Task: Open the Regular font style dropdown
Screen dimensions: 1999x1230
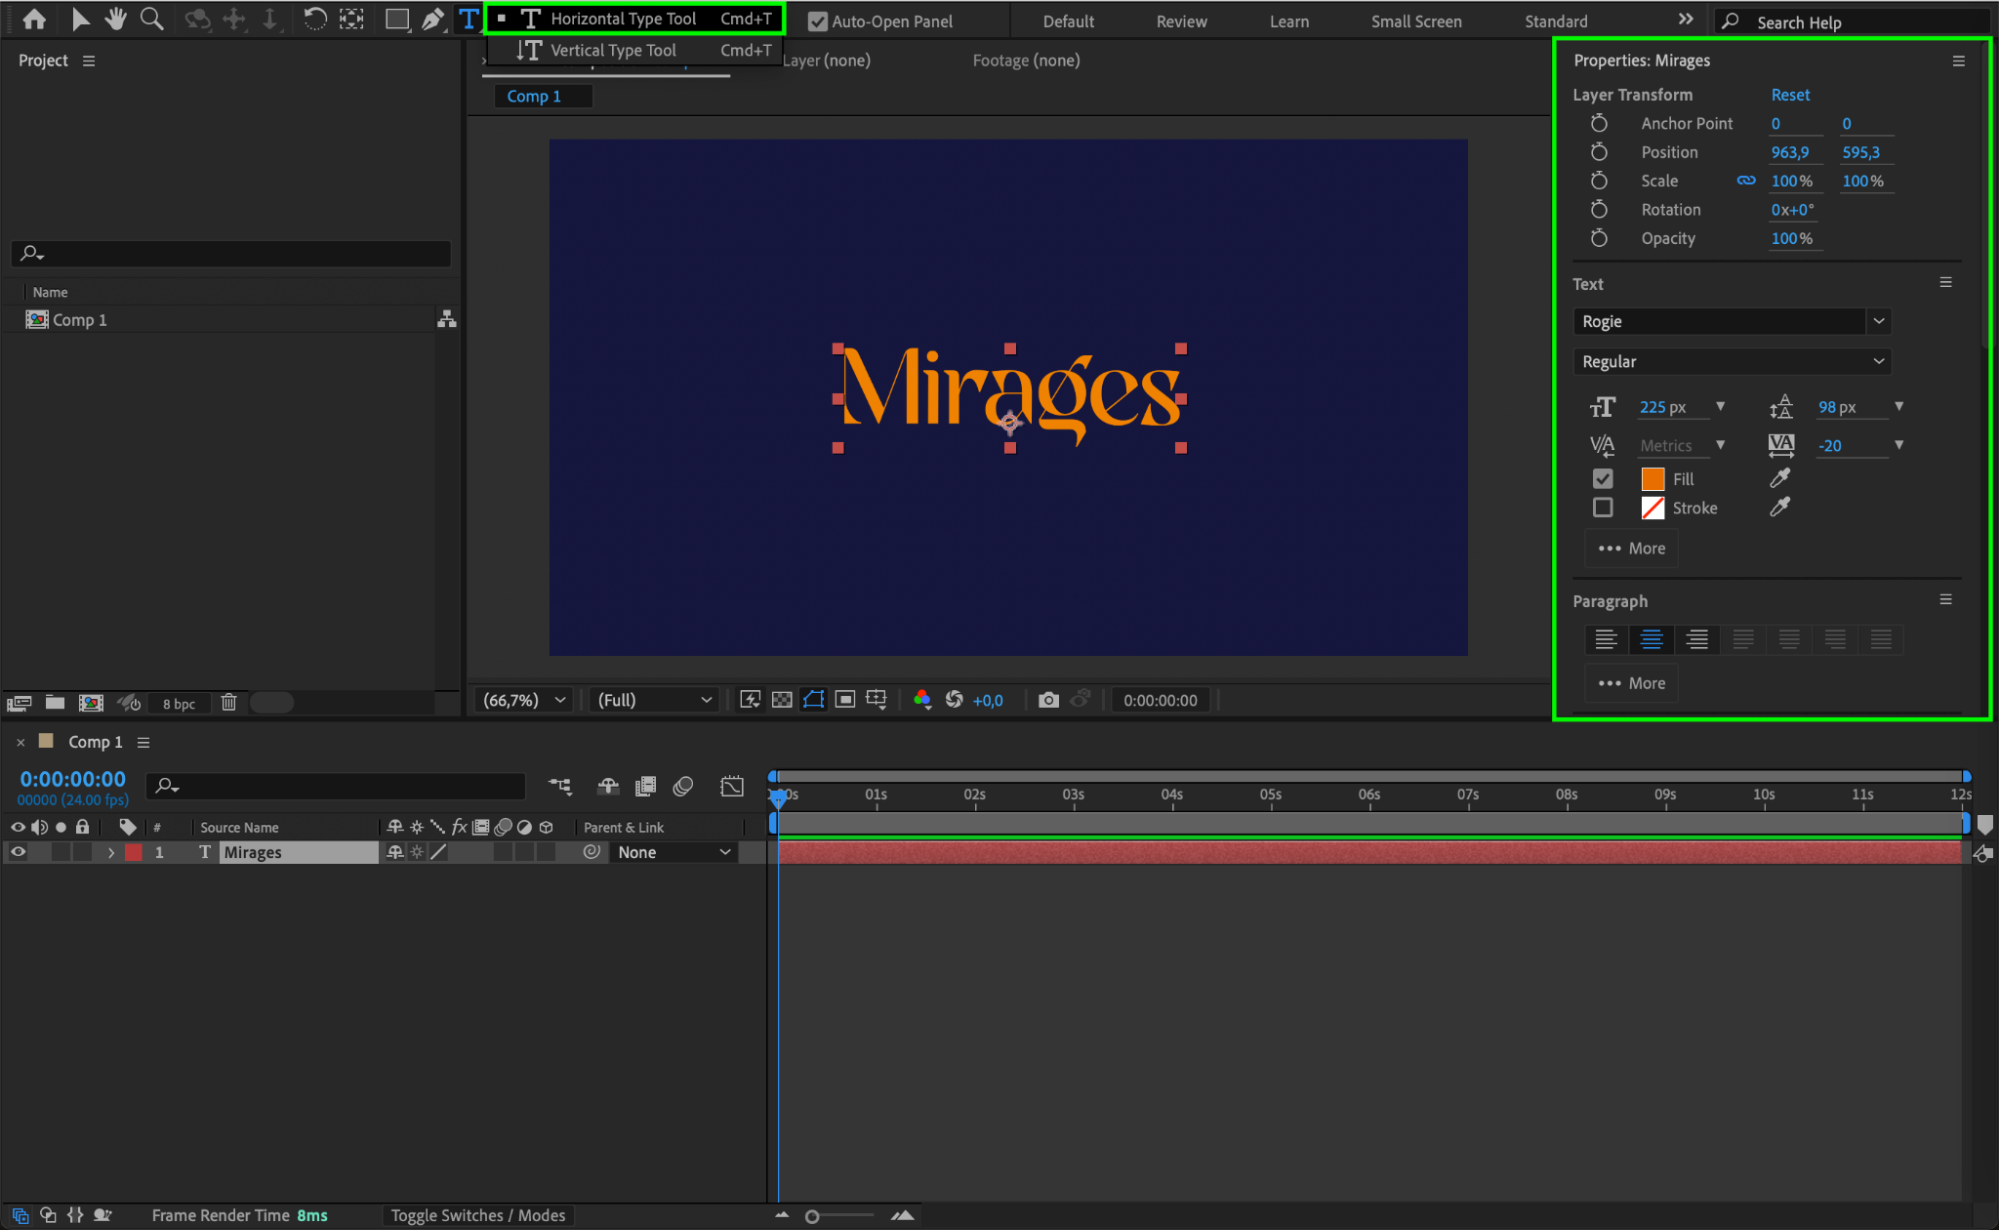Action: (1878, 361)
